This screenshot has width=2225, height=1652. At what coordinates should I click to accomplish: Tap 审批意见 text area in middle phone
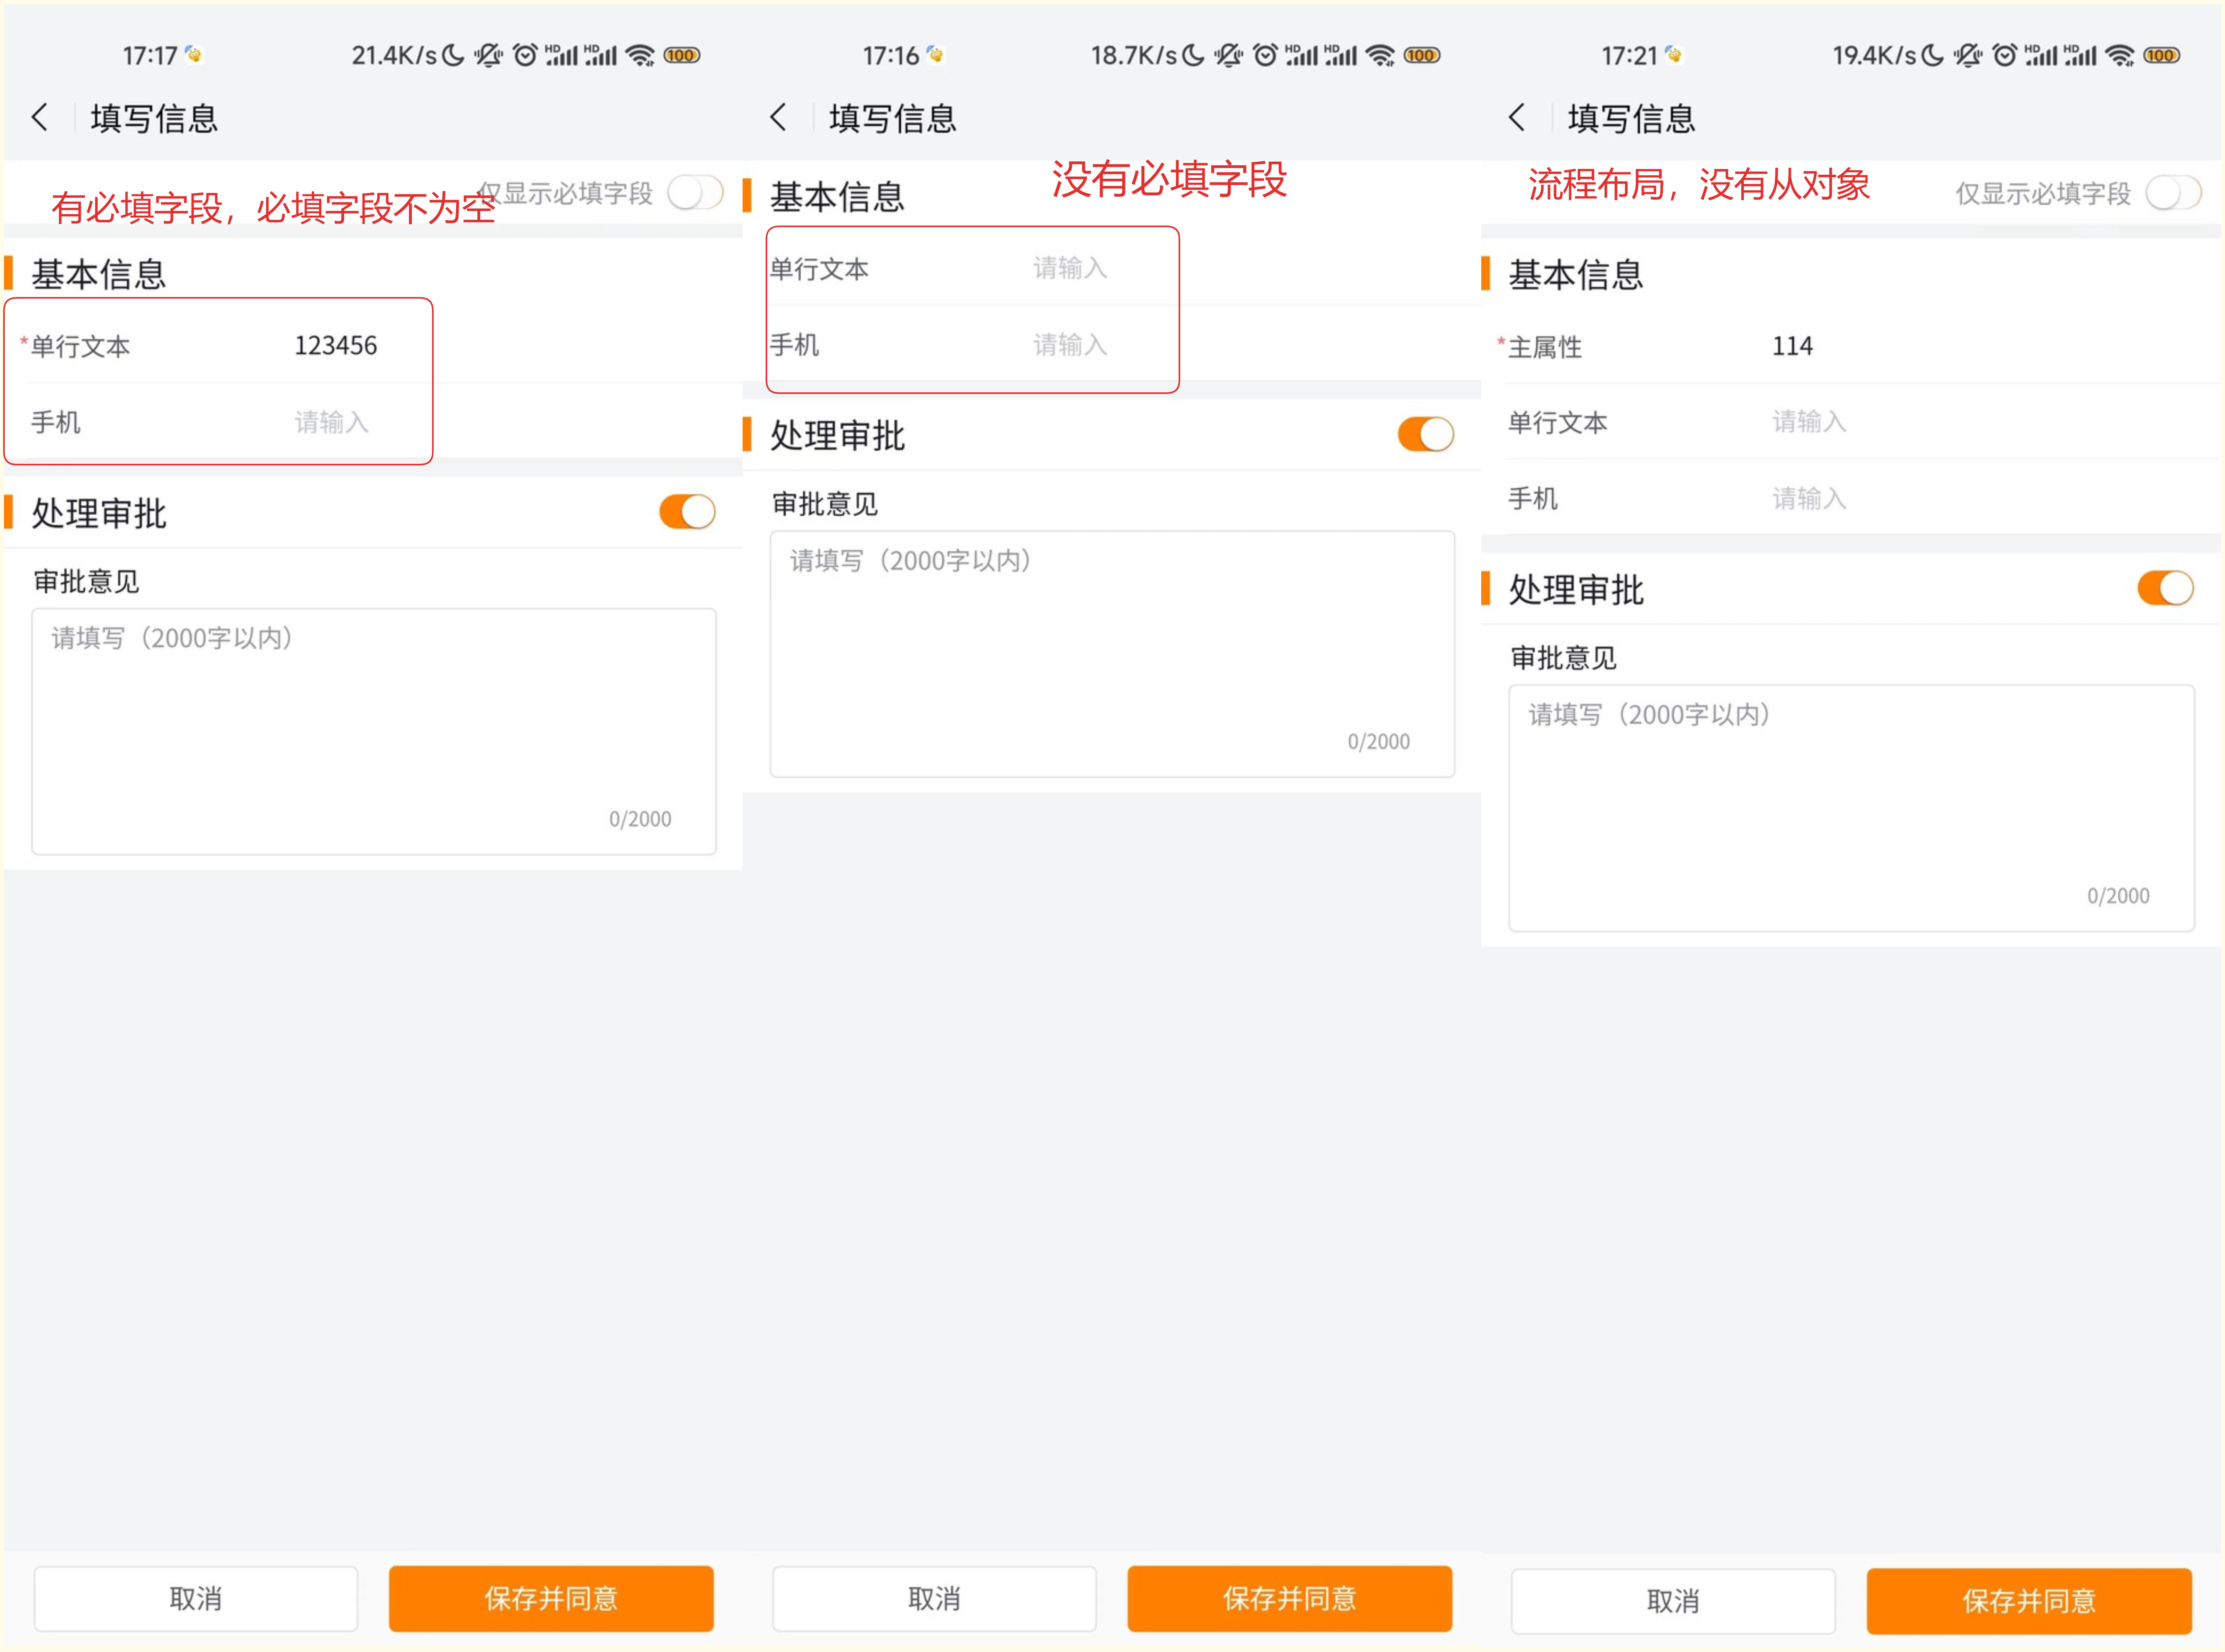point(1112,654)
